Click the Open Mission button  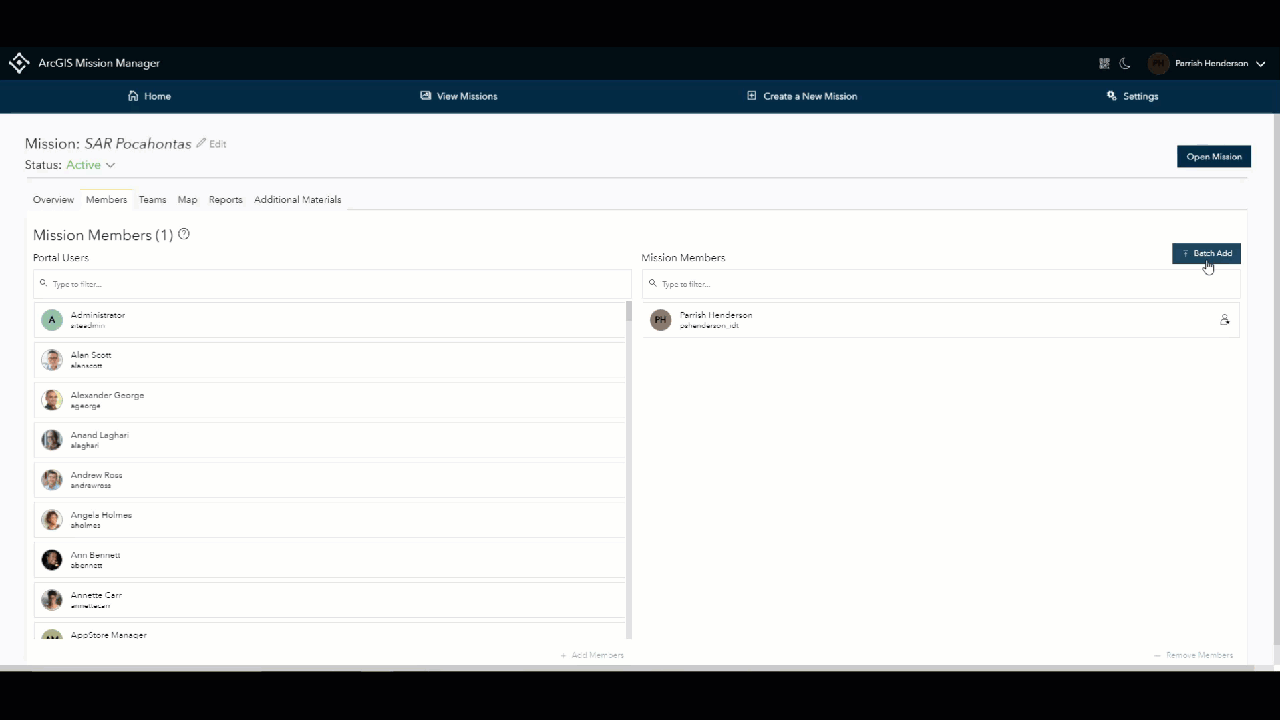(x=1213, y=156)
